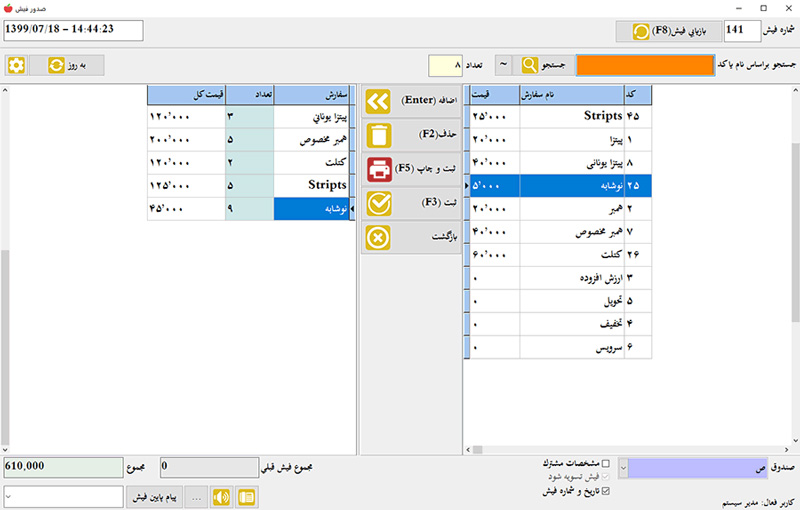This screenshot has height=510, width=800.
Task: Select the highlighted 'نوشابه' row with code ۲۵
Action: [560, 186]
